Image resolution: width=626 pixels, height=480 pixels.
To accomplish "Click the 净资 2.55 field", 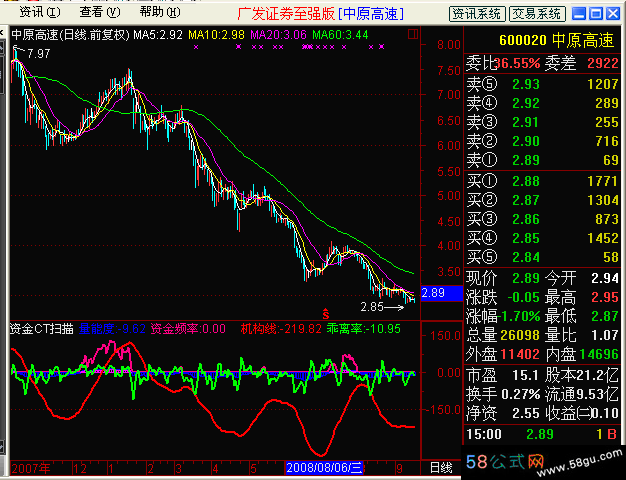I will pos(503,414).
